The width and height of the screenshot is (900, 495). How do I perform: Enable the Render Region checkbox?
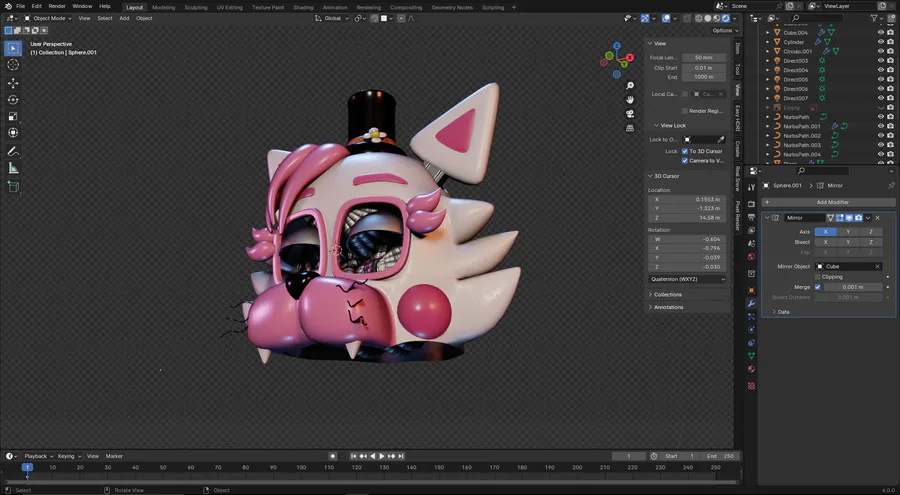click(x=685, y=111)
